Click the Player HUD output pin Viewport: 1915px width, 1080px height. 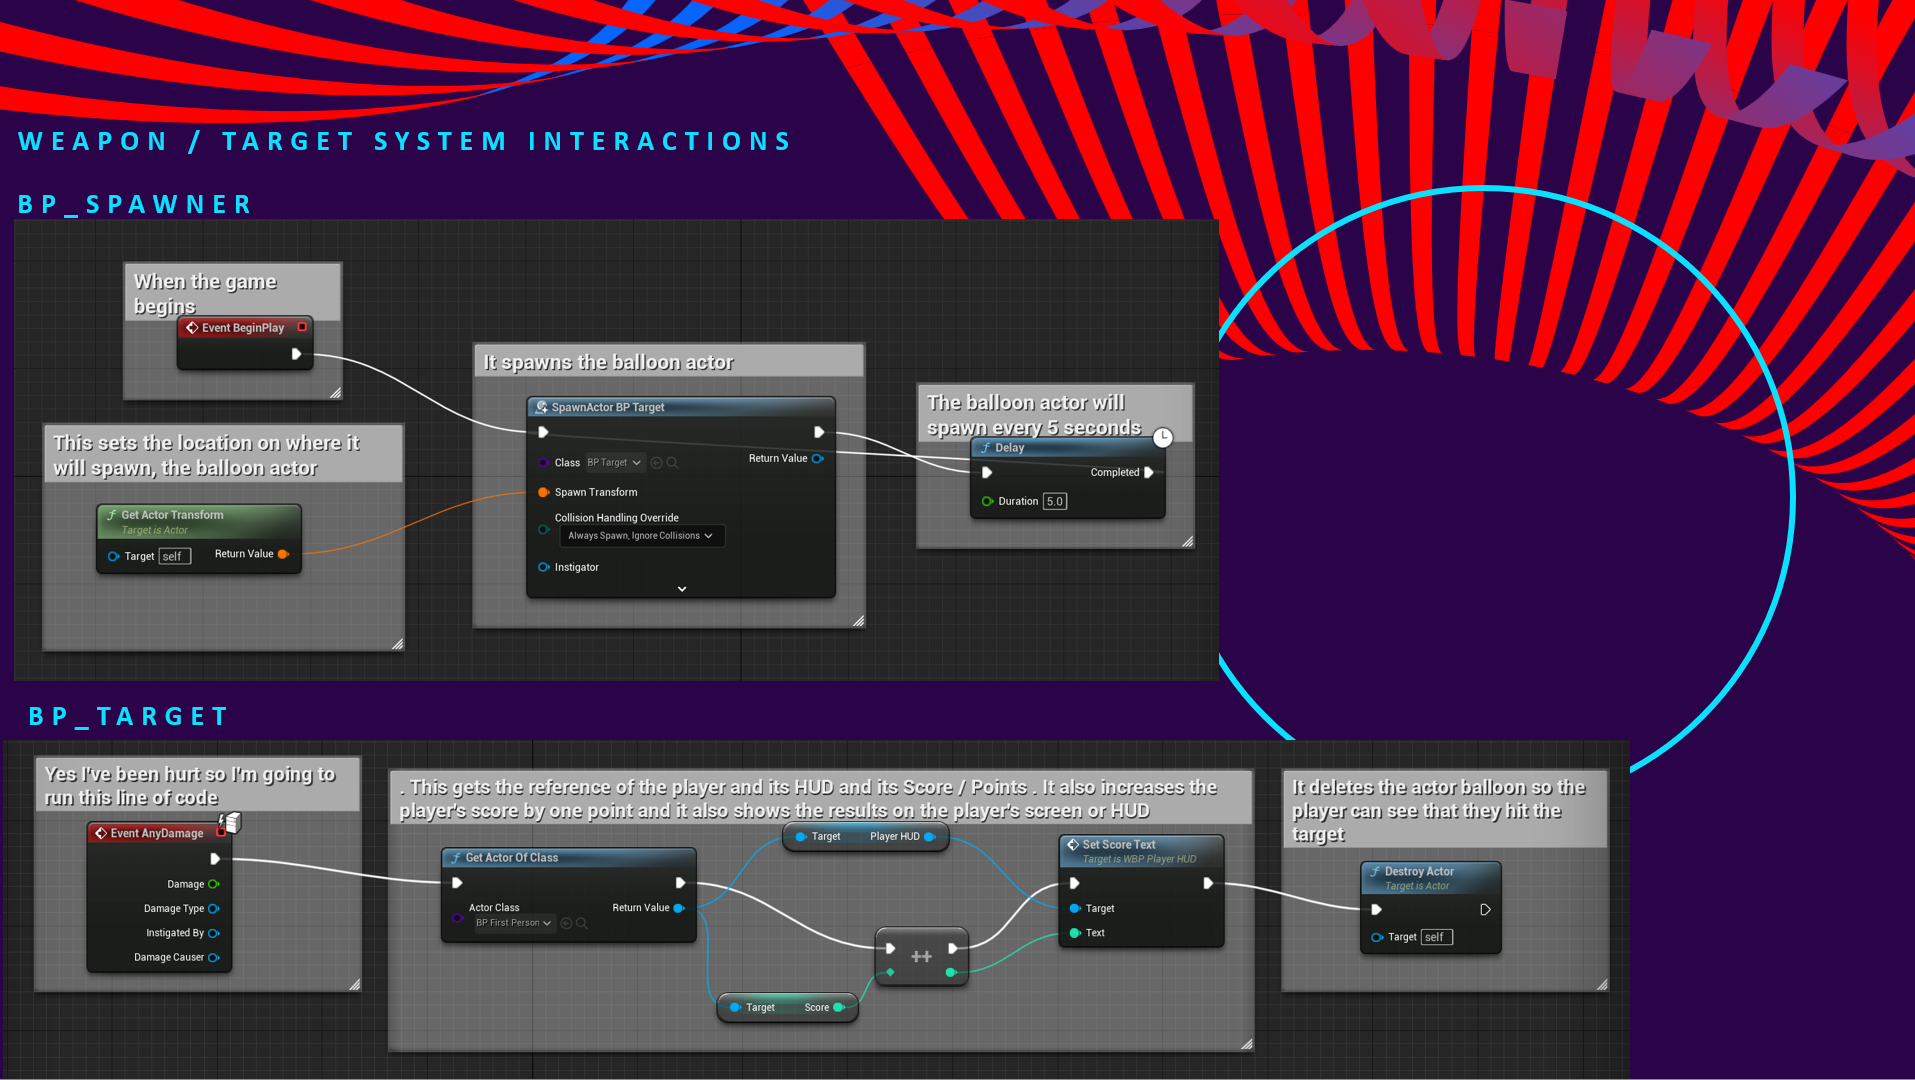929,837
